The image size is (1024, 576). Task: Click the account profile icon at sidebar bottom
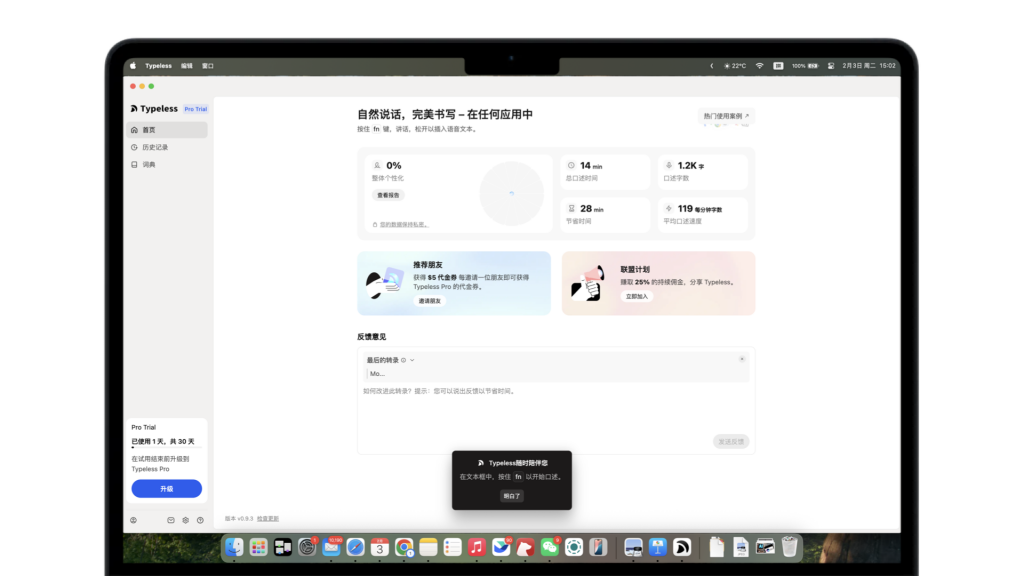tap(133, 520)
